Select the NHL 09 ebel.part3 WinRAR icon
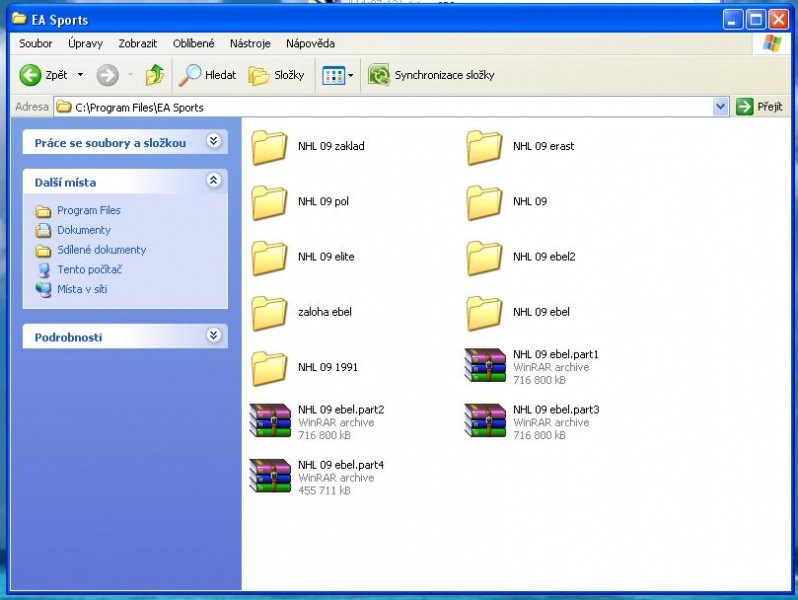 click(x=486, y=421)
